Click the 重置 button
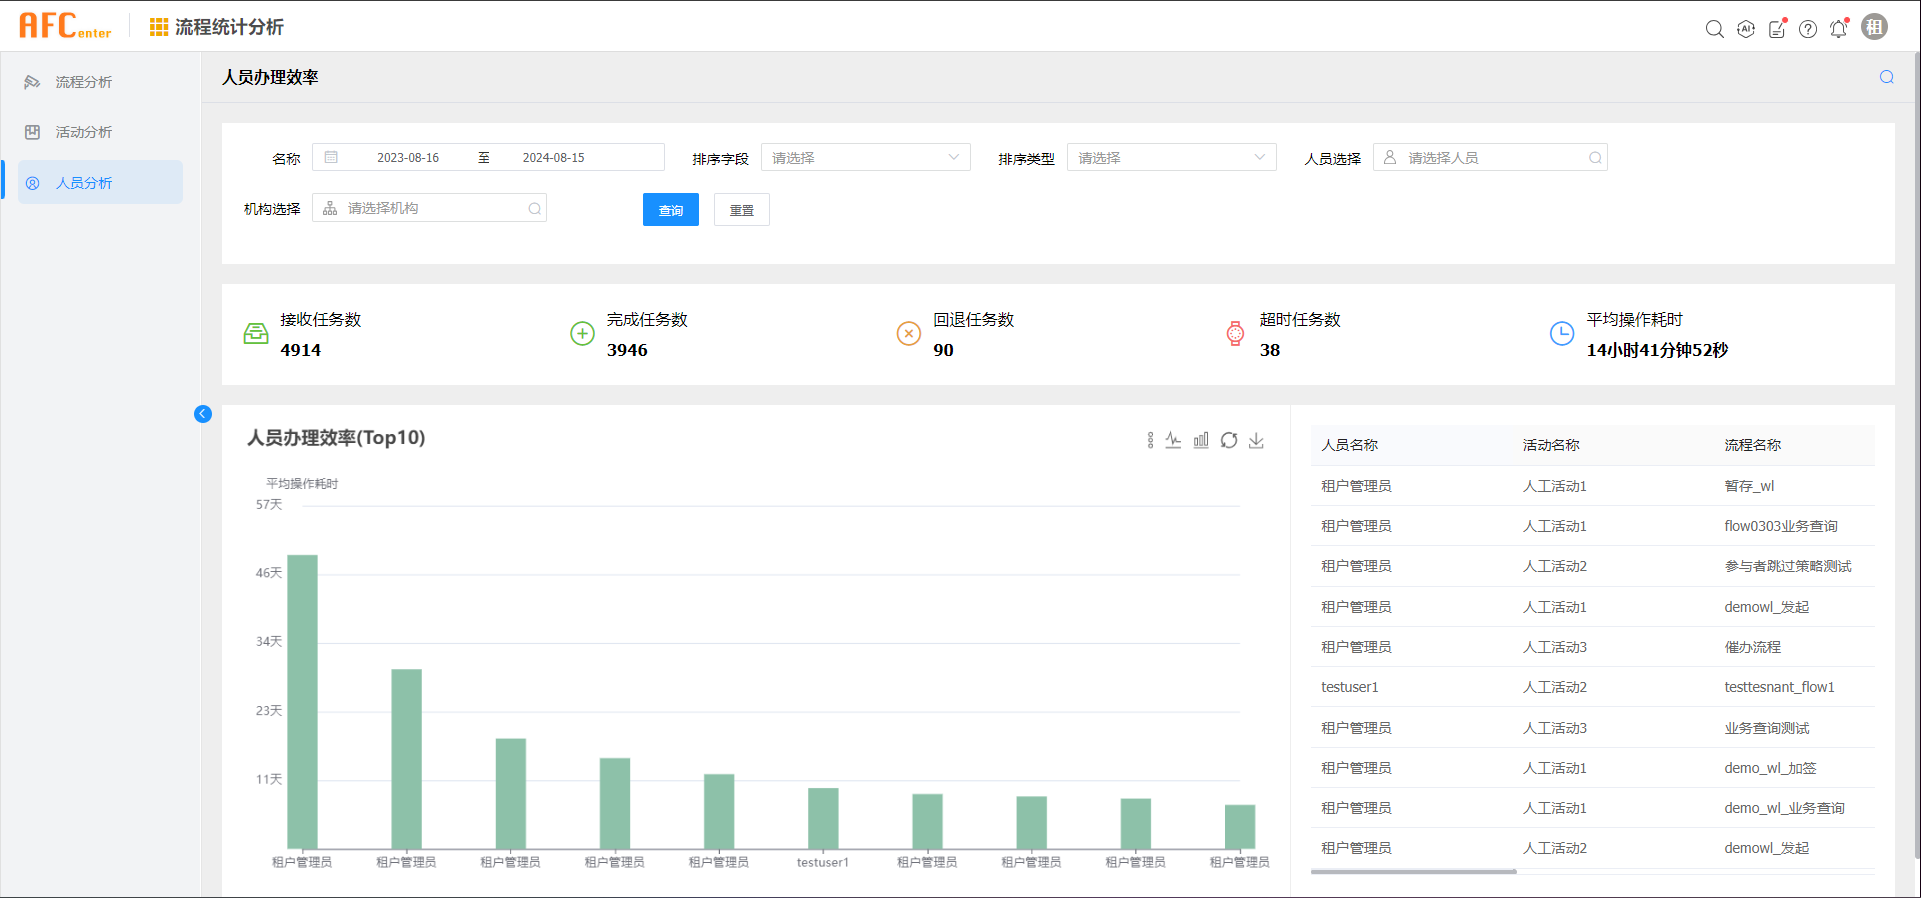This screenshot has height=898, width=1921. [741, 210]
